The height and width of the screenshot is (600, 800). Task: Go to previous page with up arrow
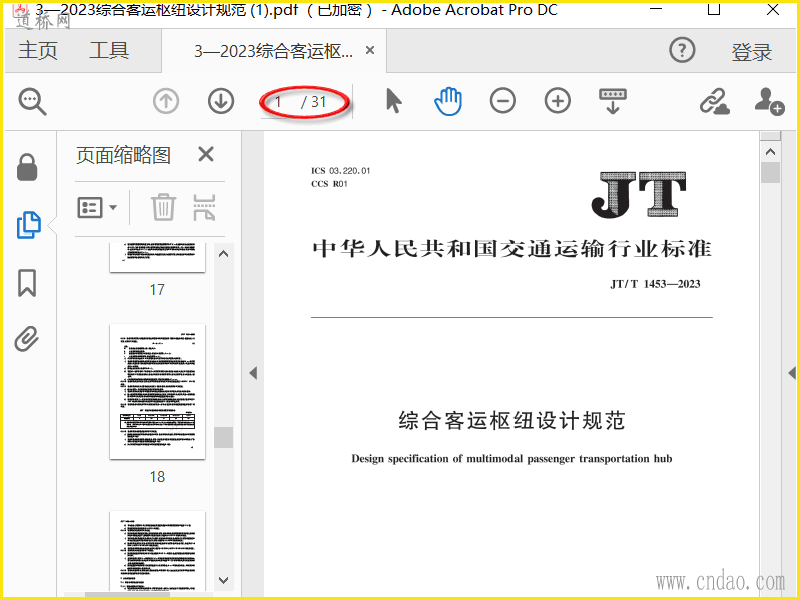pyautogui.click(x=166, y=101)
